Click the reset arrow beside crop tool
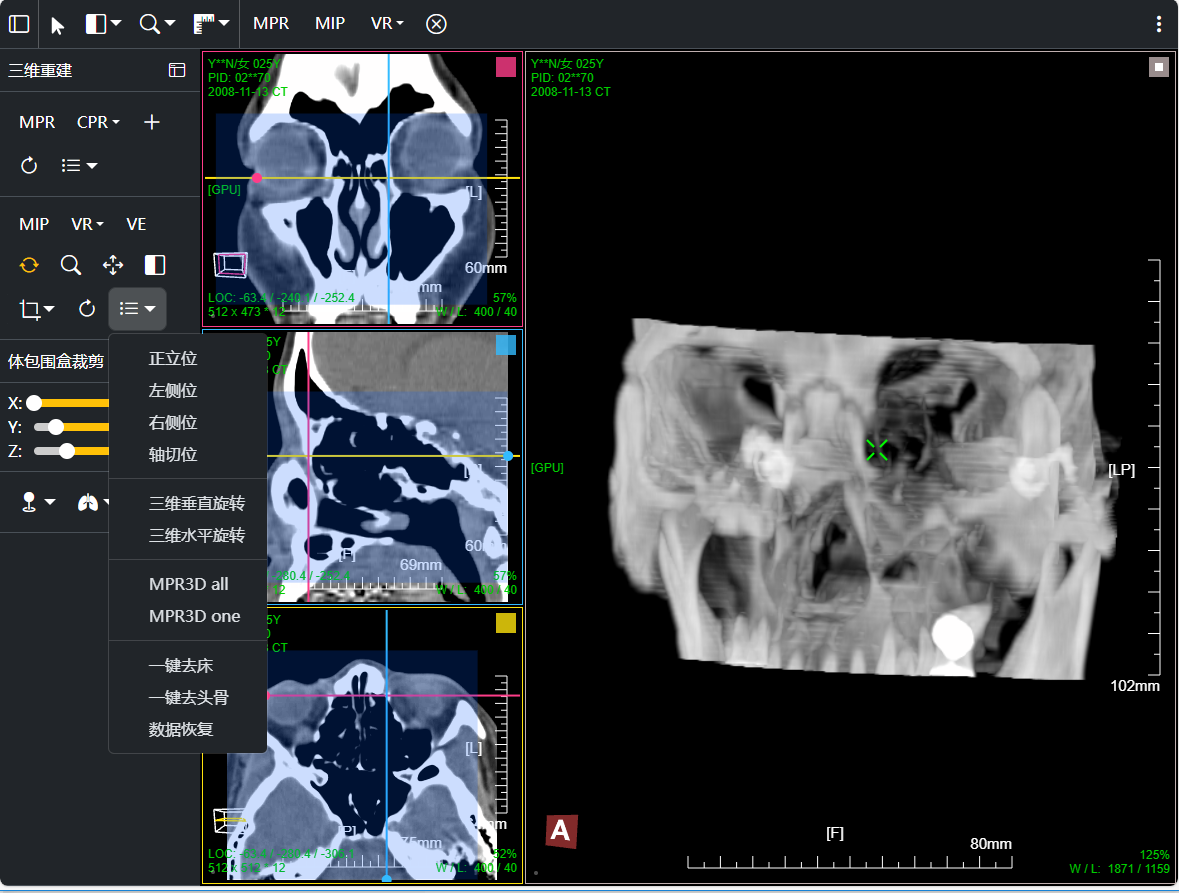This screenshot has width=1179, height=893. pyautogui.click(x=87, y=308)
